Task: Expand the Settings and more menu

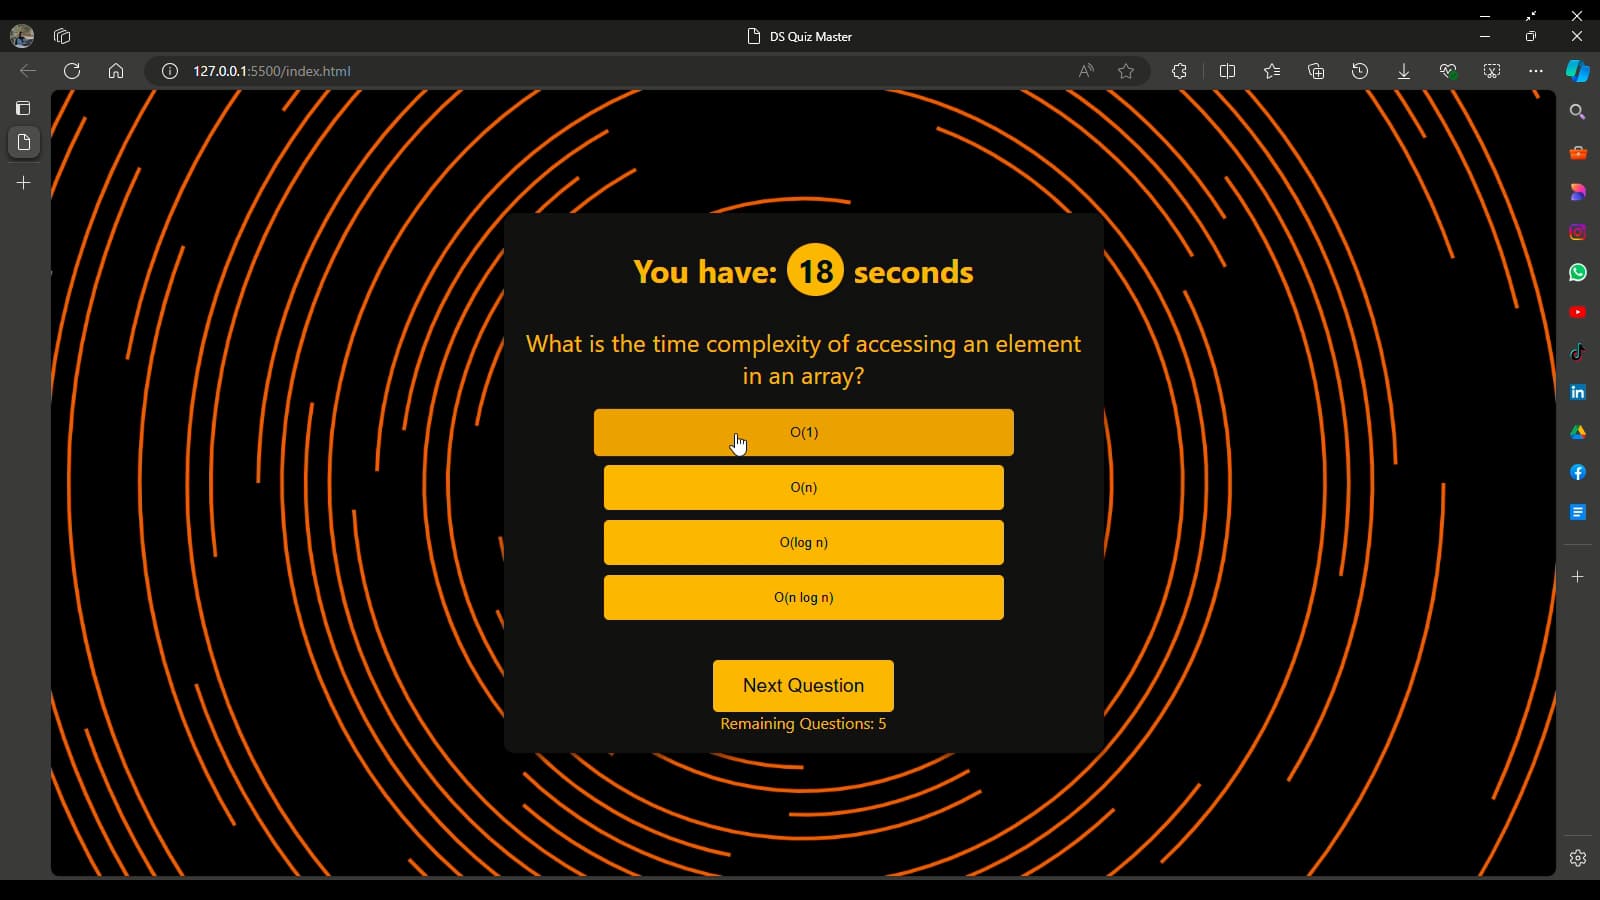Action: [1536, 71]
